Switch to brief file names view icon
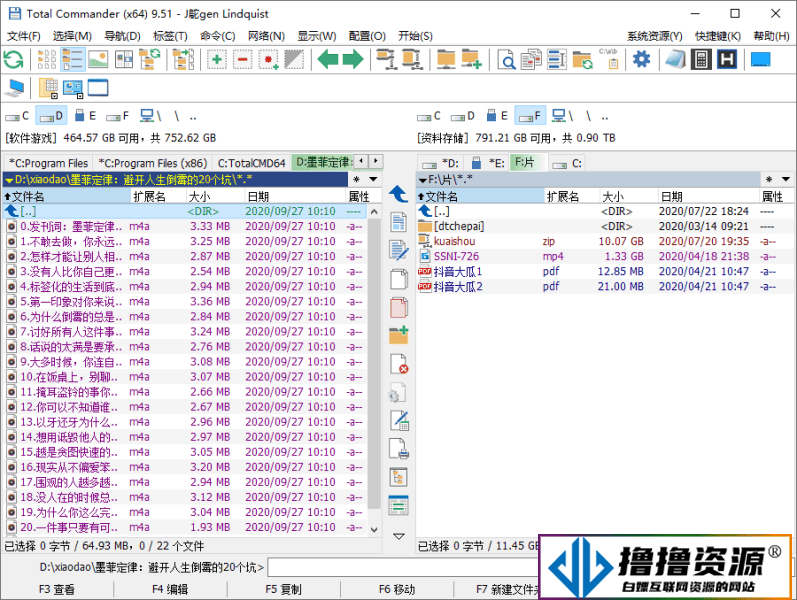Viewport: 797px width, 600px height. tap(47, 59)
